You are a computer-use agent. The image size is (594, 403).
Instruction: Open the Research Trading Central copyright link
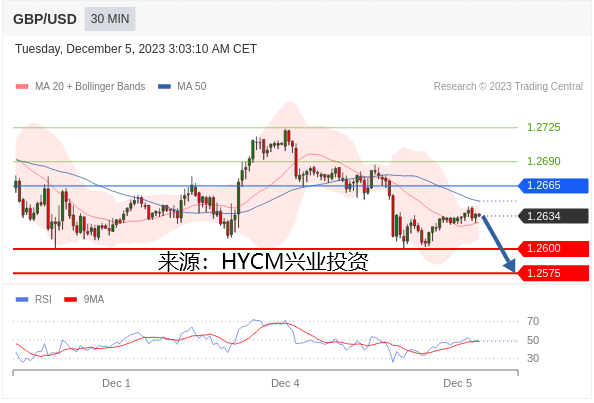[508, 86]
